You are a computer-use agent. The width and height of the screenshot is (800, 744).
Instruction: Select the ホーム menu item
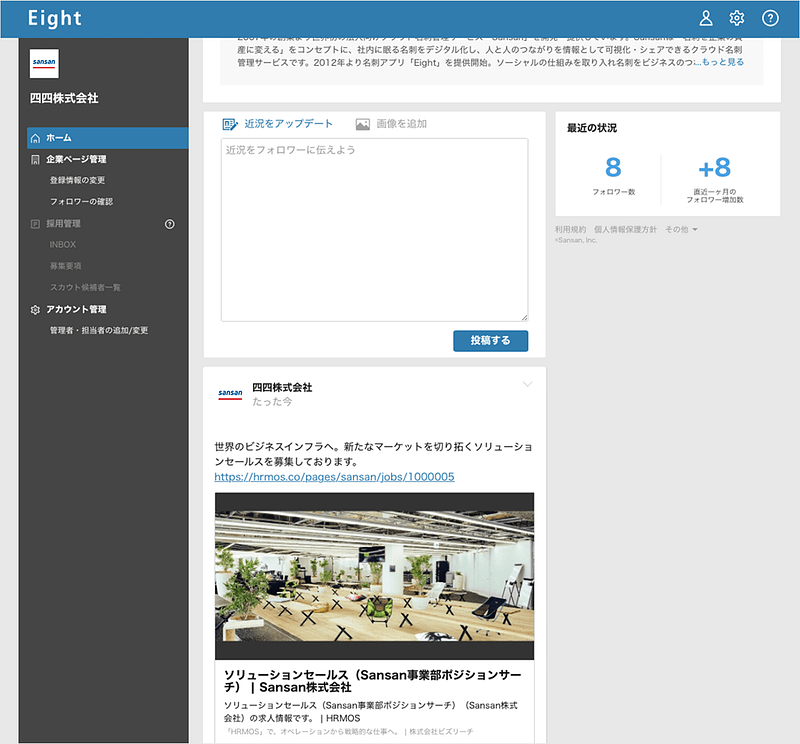click(x=108, y=138)
